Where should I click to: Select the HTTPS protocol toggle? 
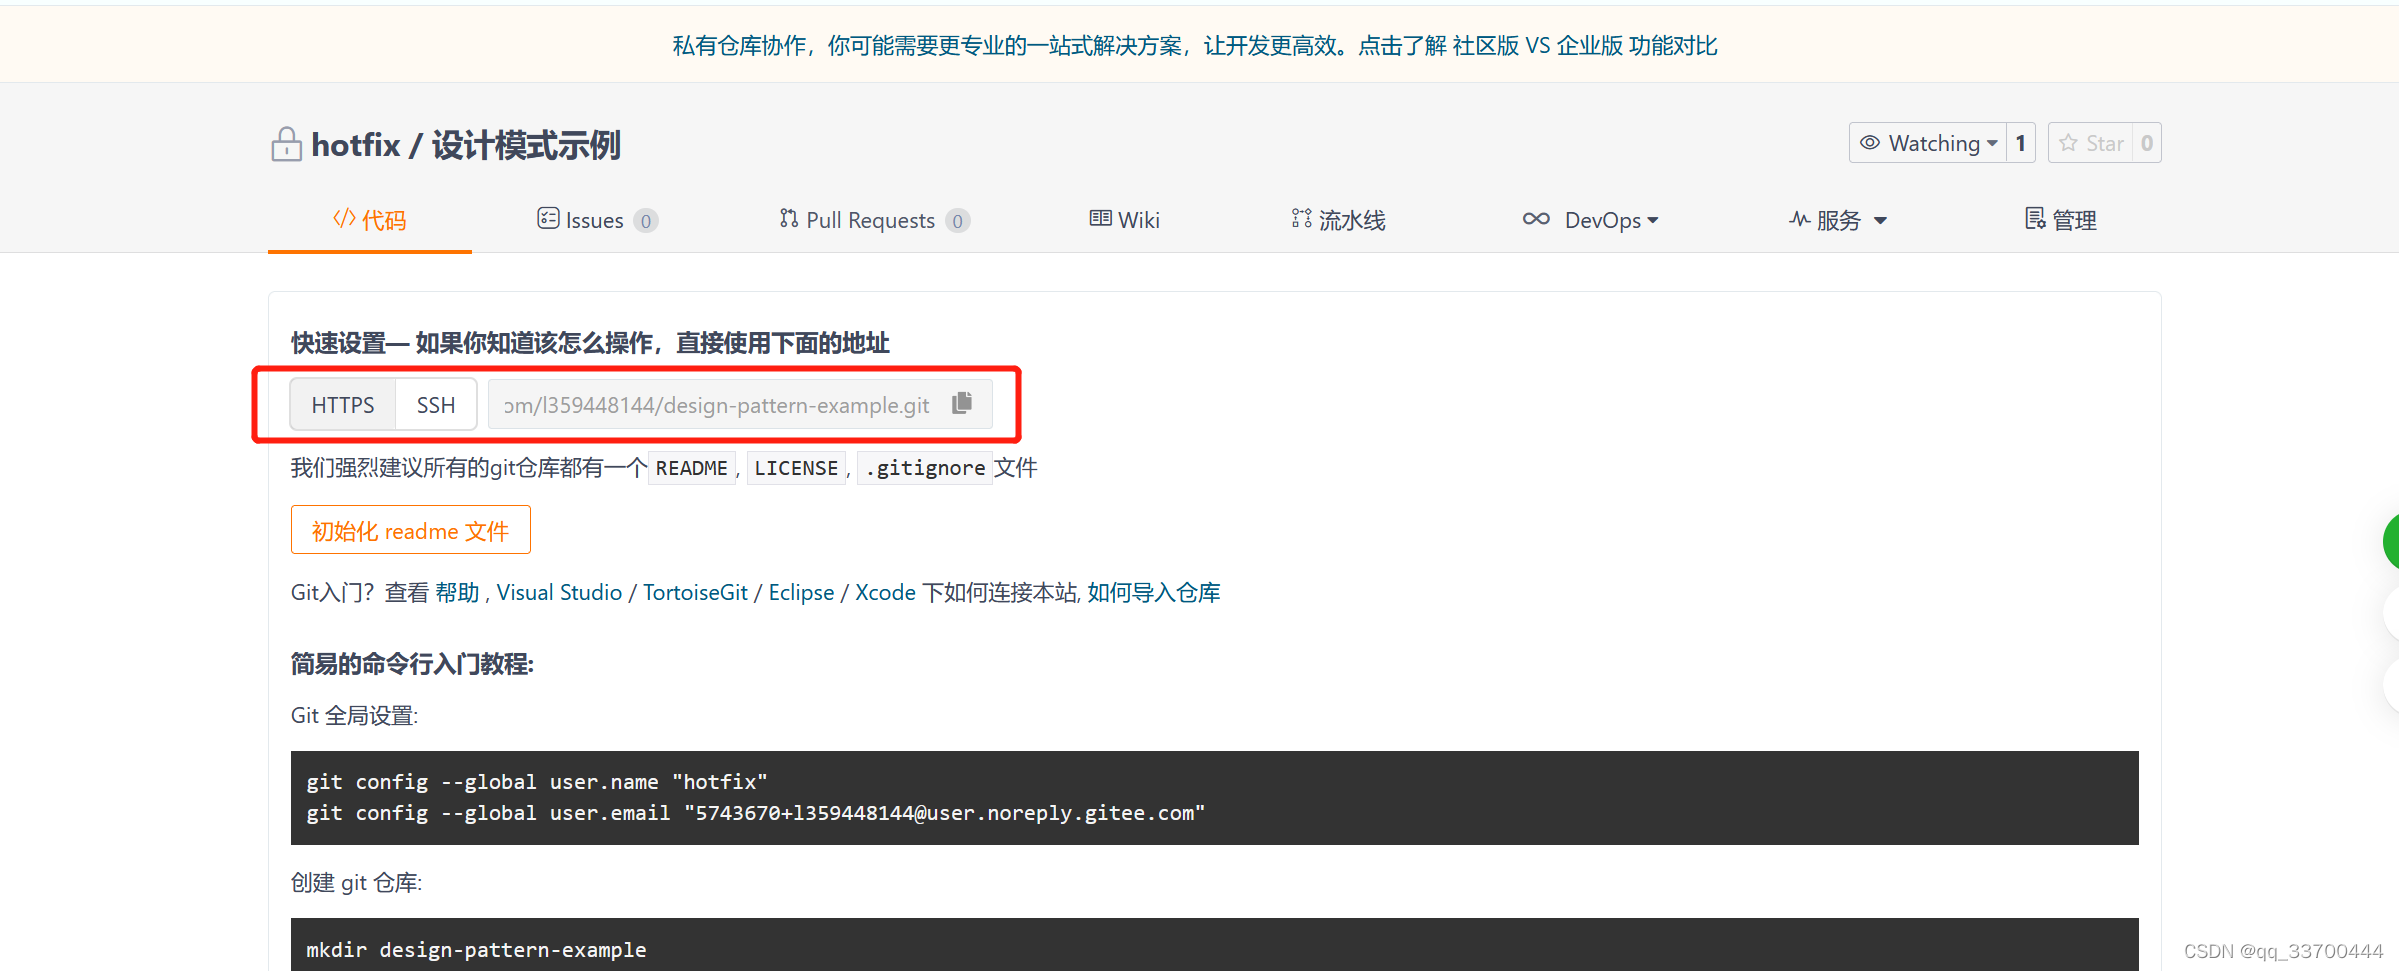pyautogui.click(x=343, y=404)
